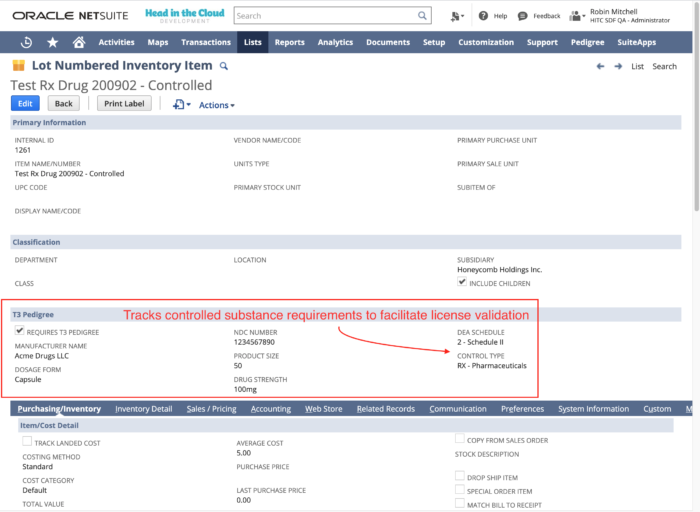Toggle Drop Ship Item checkbox
Viewport: 700px width, 512px height.
460,476
